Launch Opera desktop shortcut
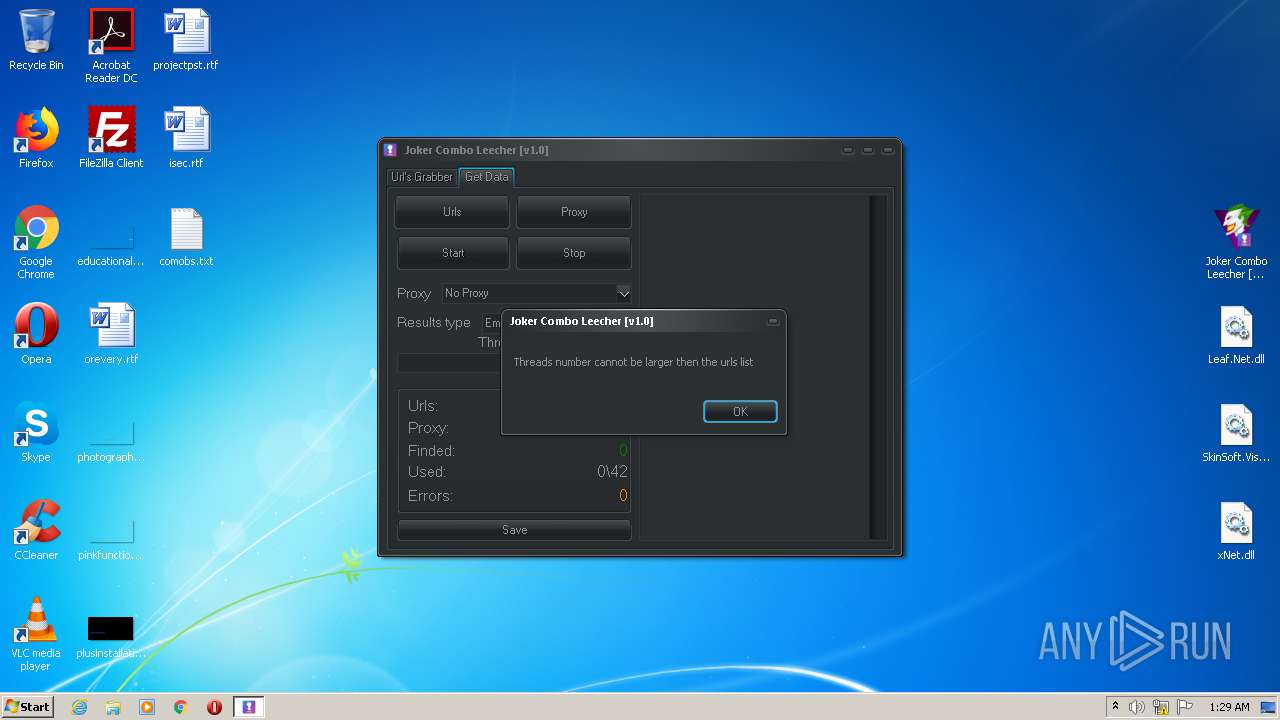1280x720 pixels. (x=36, y=334)
